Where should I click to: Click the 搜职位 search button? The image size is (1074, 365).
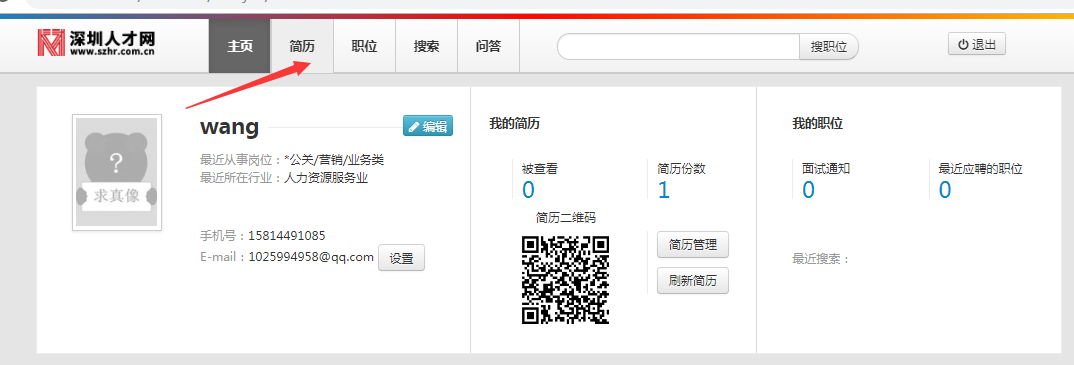tap(829, 47)
